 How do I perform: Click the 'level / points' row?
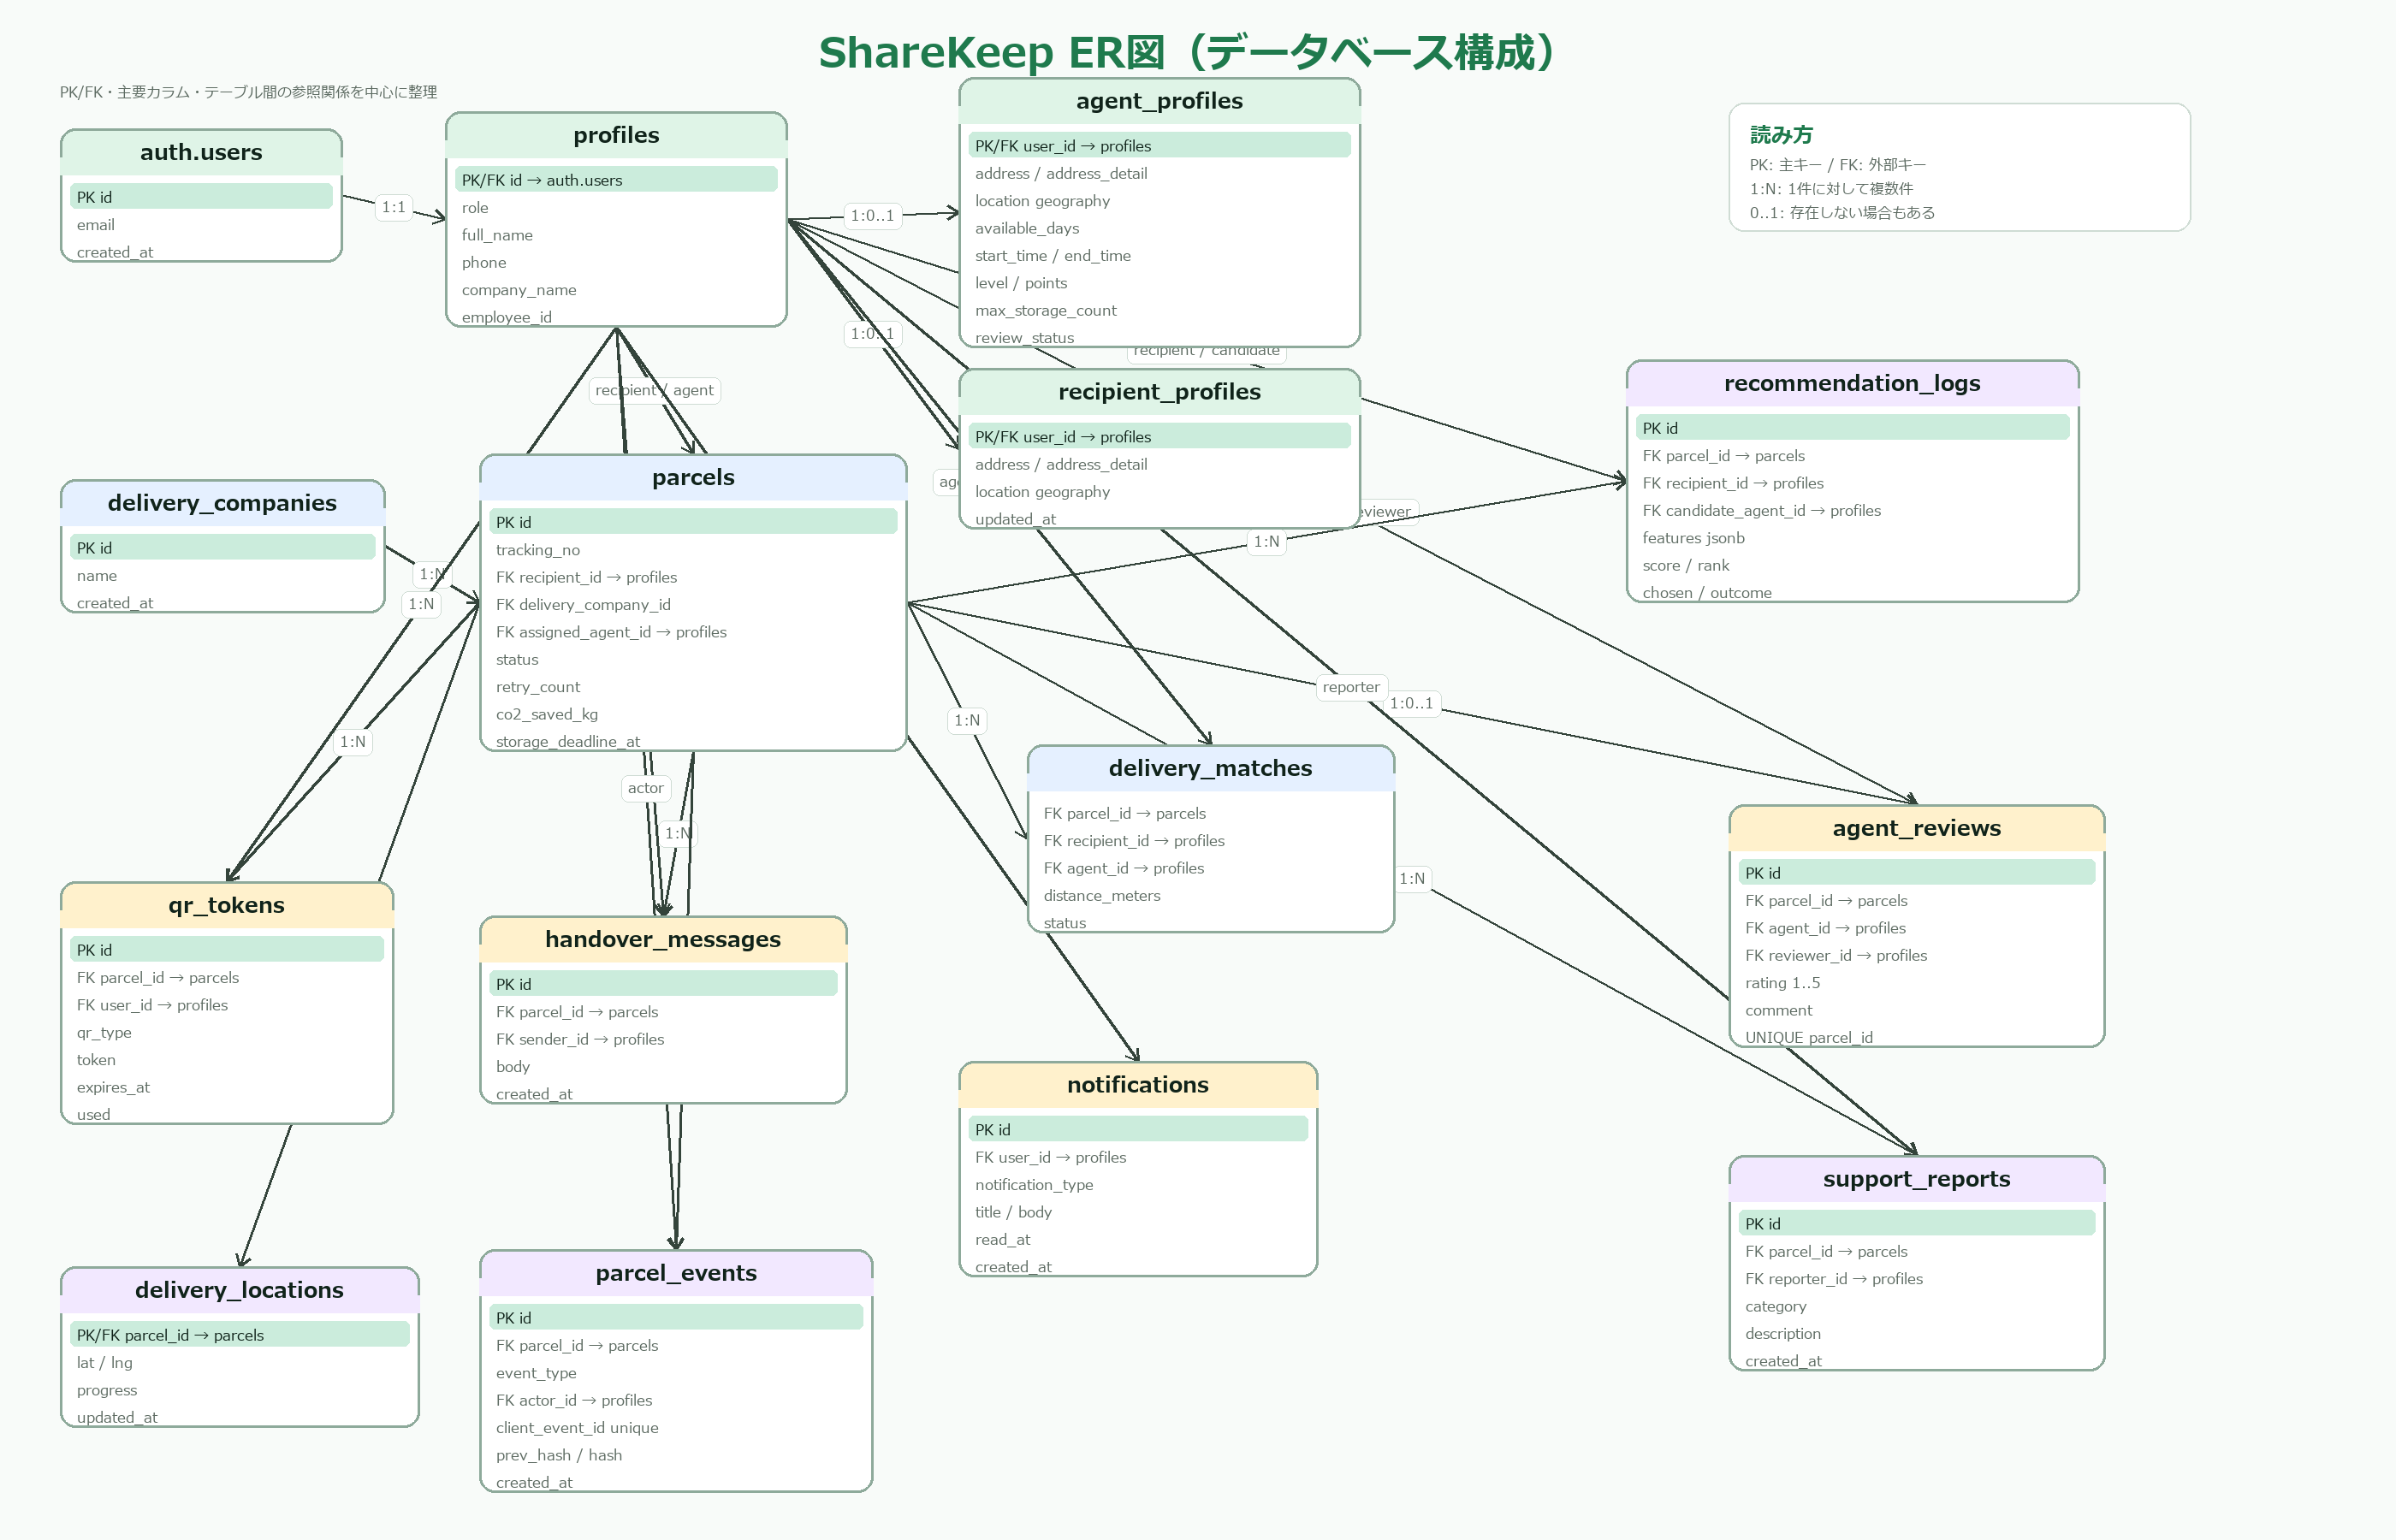pos(1021,283)
